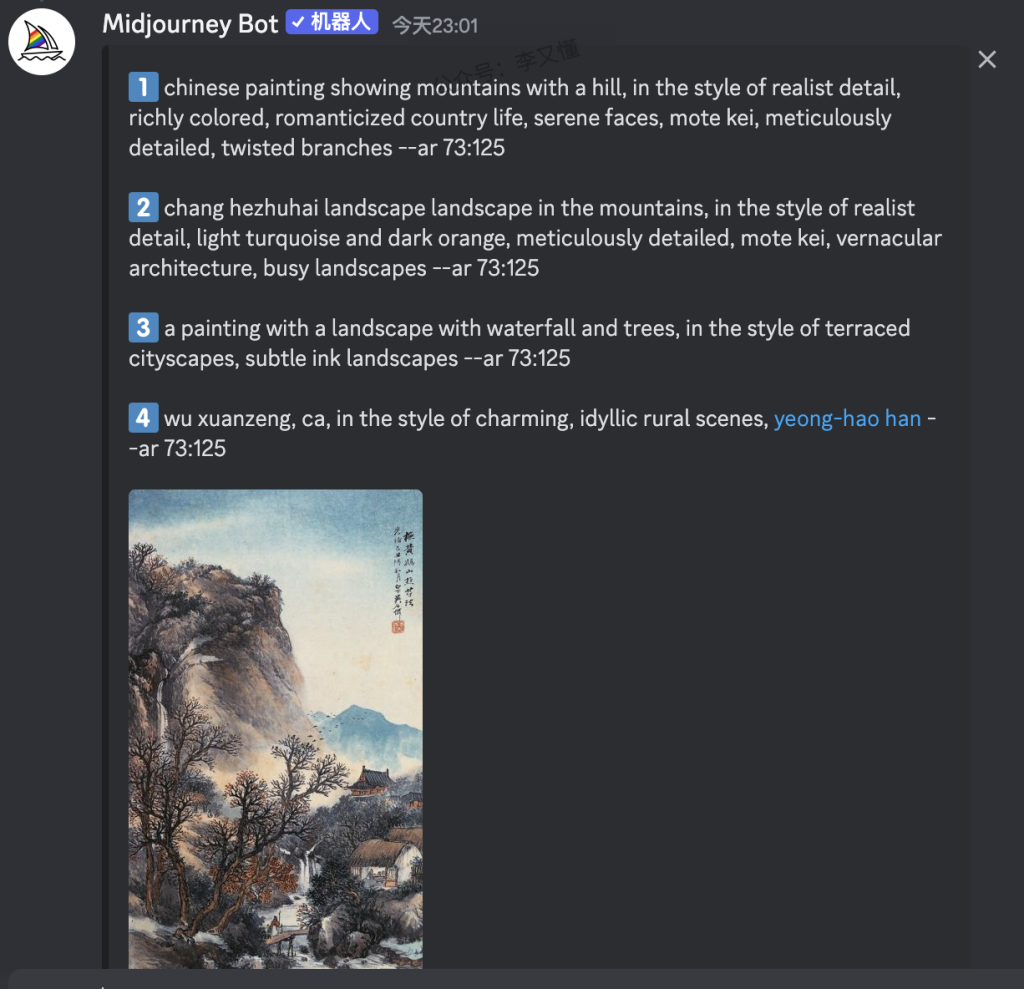This screenshot has width=1024, height=989.
Task: Click the Midjourney Bot sailboat avatar
Action: (x=42, y=43)
